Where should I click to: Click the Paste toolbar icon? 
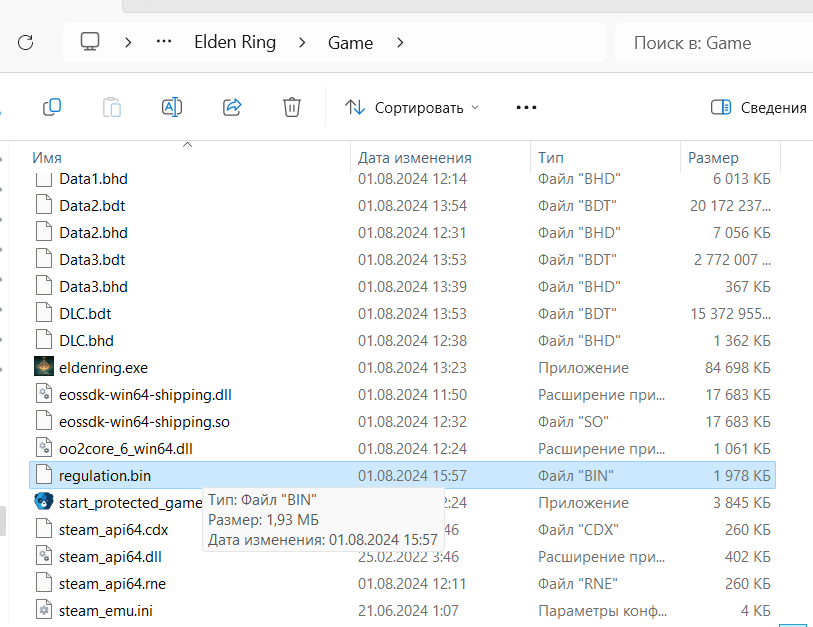click(x=112, y=107)
